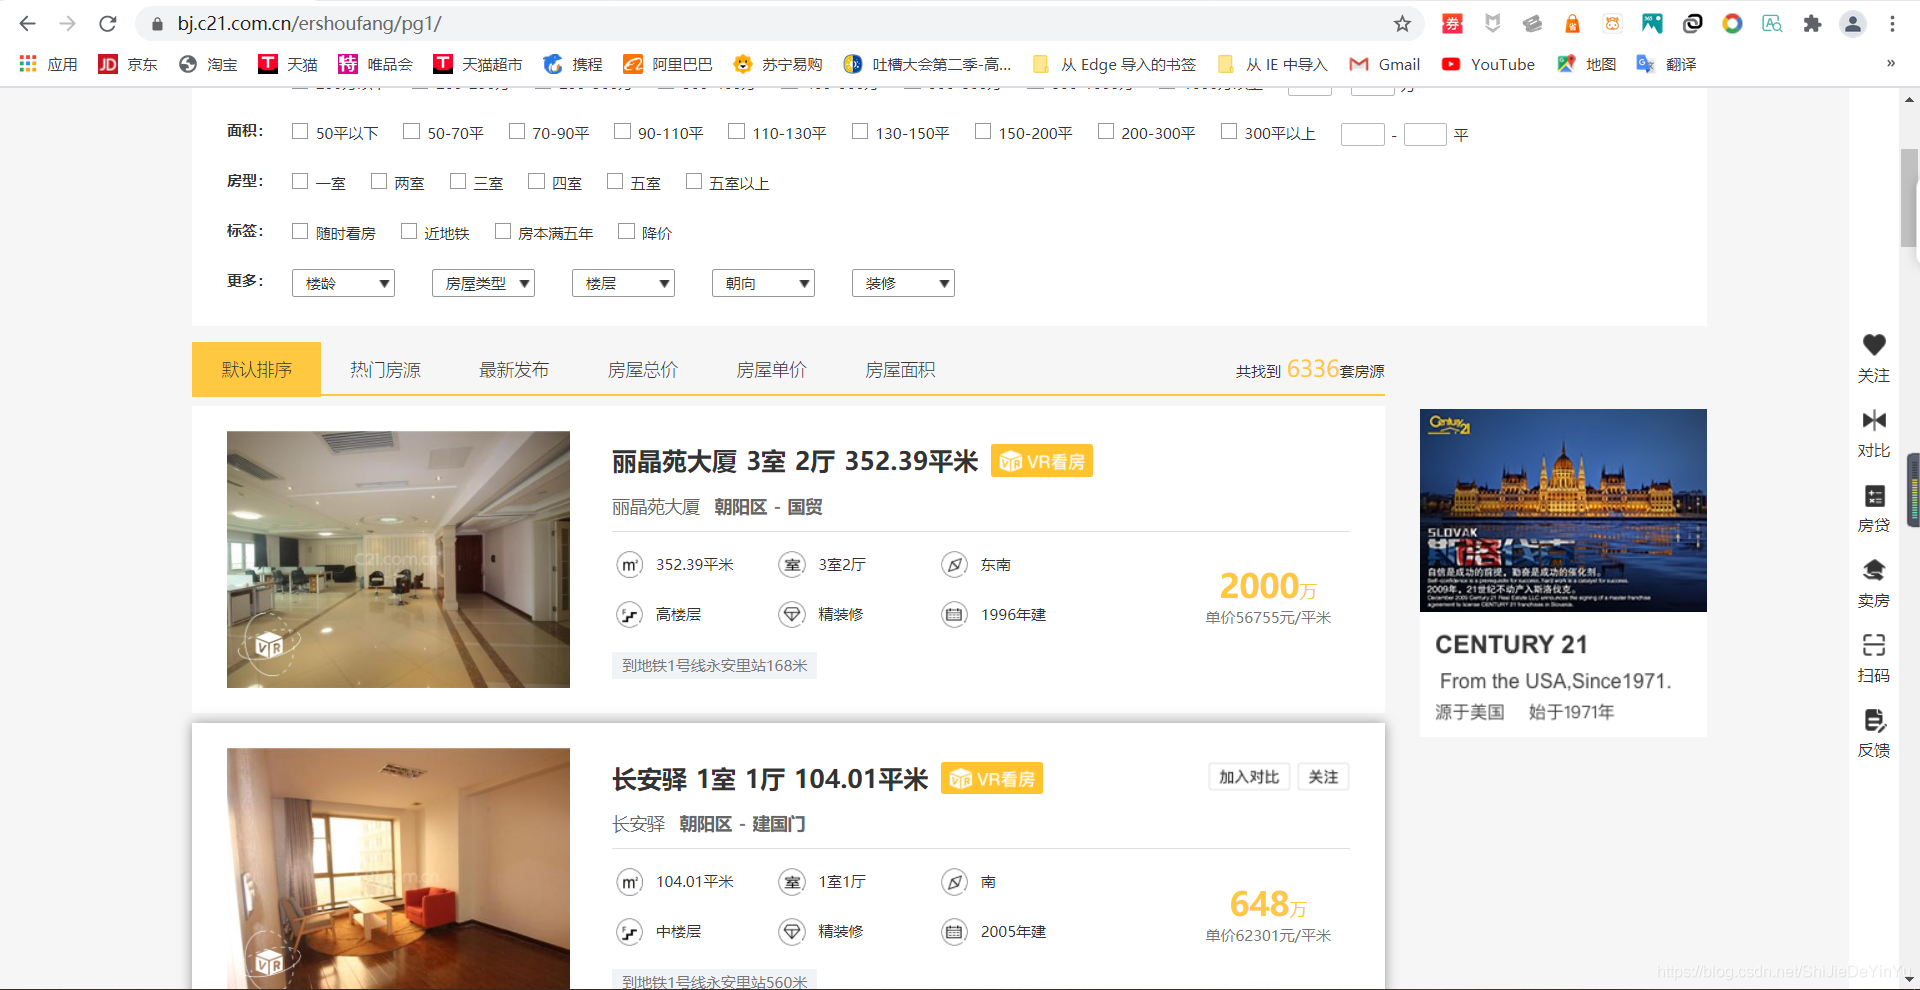Viewport: 1920px width, 990px height.
Task: Expand the 房屋类型 dropdown
Action: 483,283
